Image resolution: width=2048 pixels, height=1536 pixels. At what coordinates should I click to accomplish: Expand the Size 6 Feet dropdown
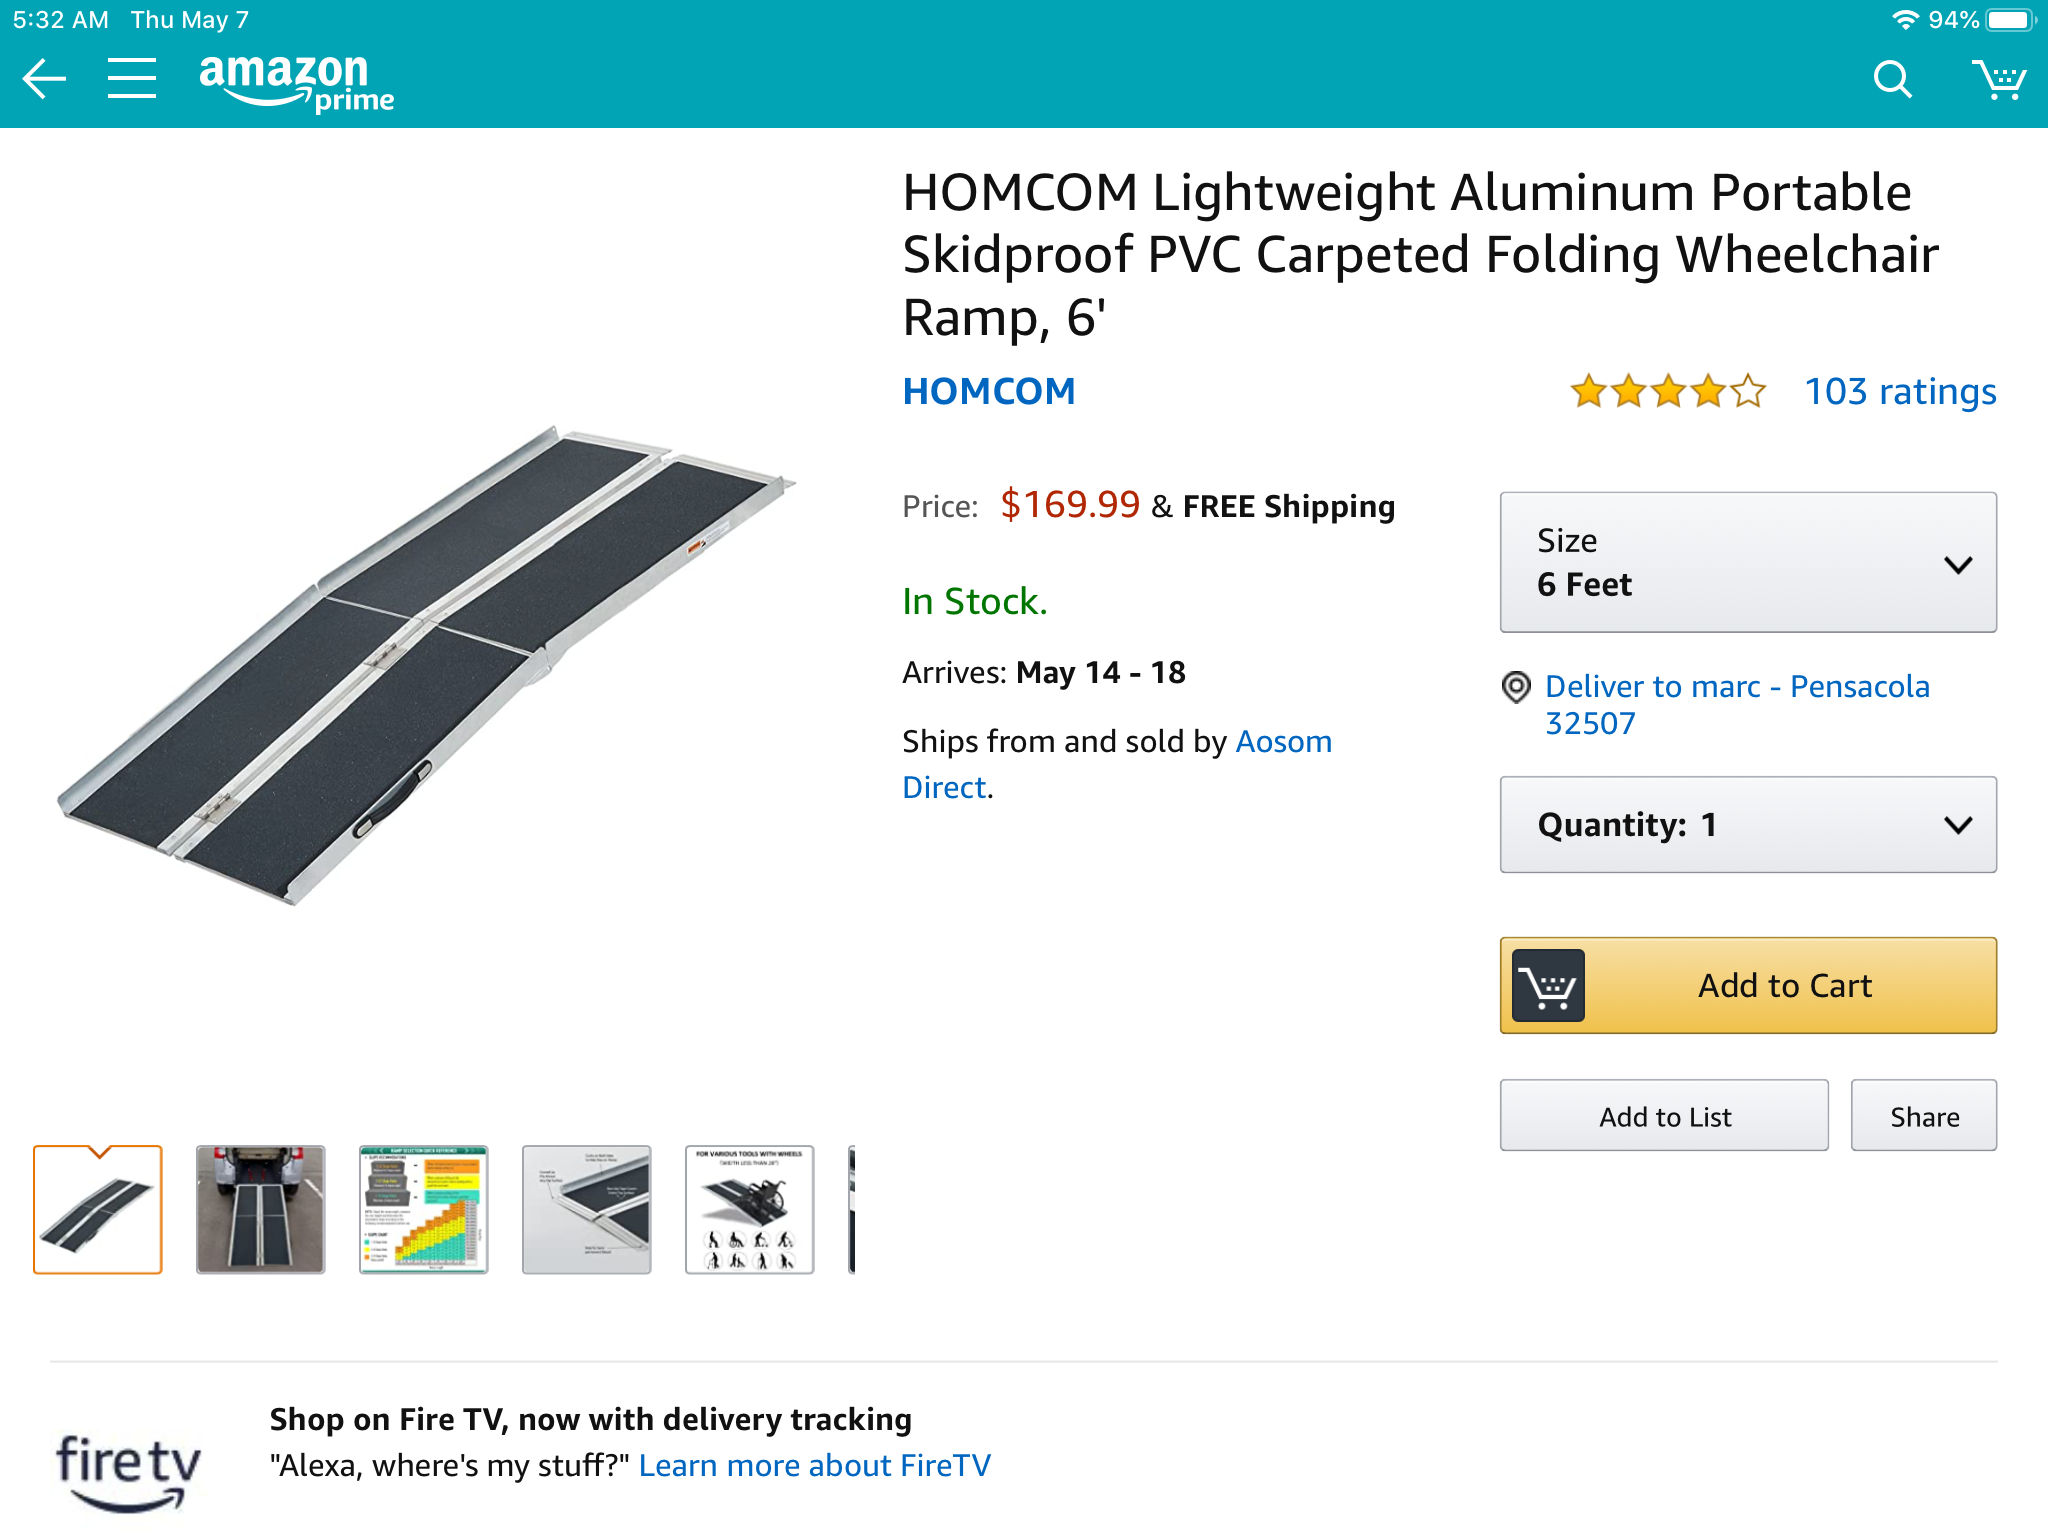1747,562
